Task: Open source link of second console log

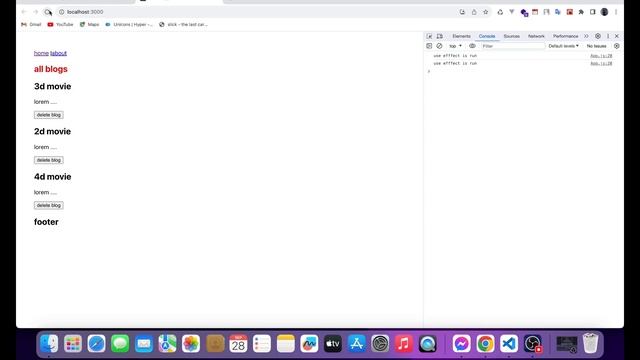Action: (x=601, y=63)
